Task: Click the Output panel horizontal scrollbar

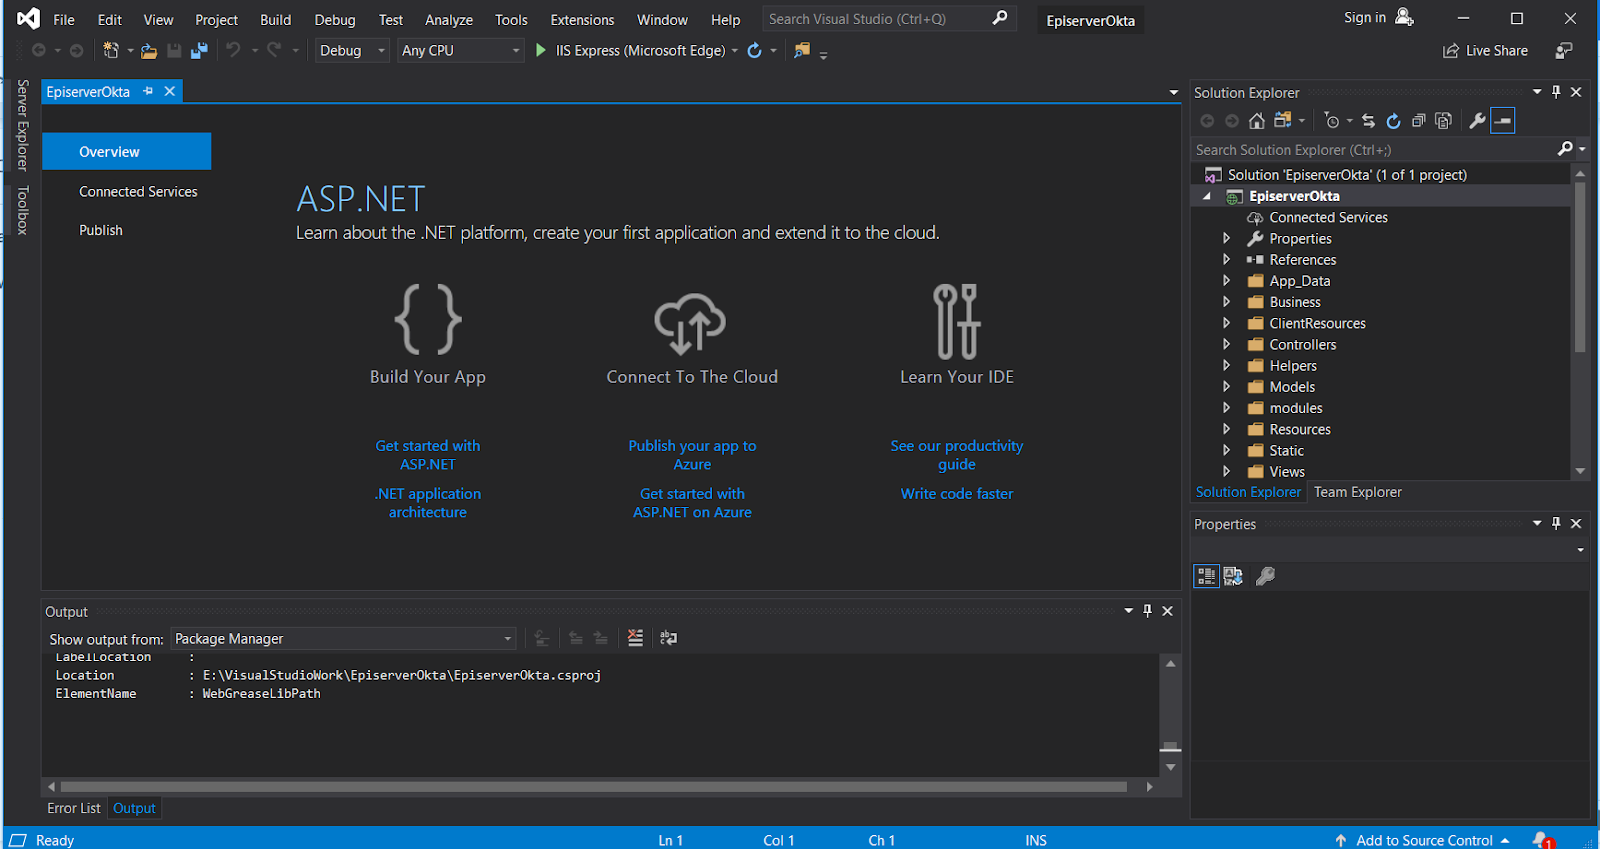Action: click(593, 787)
